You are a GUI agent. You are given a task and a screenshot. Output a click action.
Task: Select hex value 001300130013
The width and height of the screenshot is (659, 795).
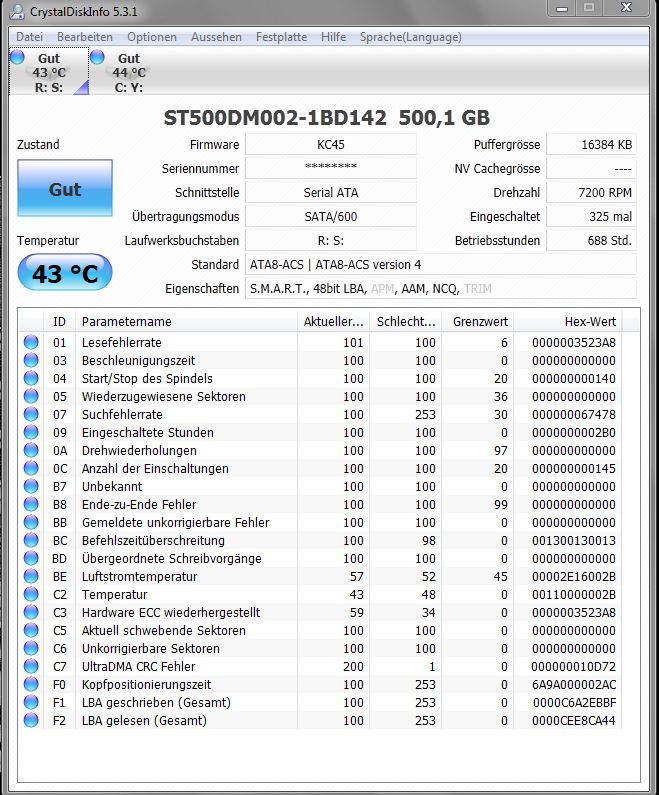click(x=574, y=540)
